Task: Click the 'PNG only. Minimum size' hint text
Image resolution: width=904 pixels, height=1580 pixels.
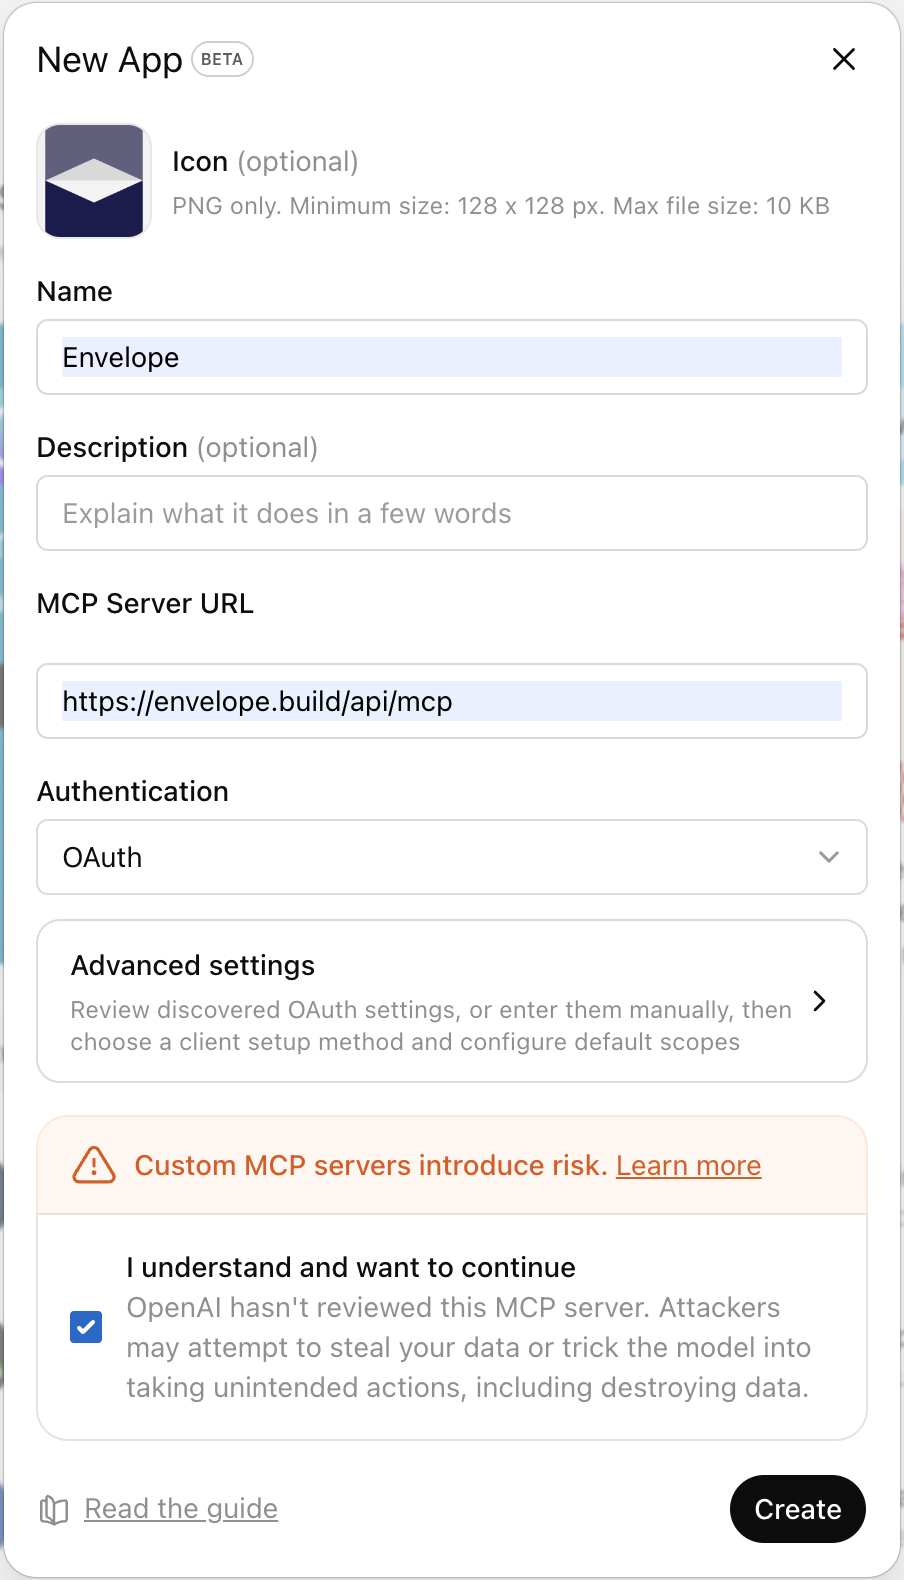Action: coord(501,206)
